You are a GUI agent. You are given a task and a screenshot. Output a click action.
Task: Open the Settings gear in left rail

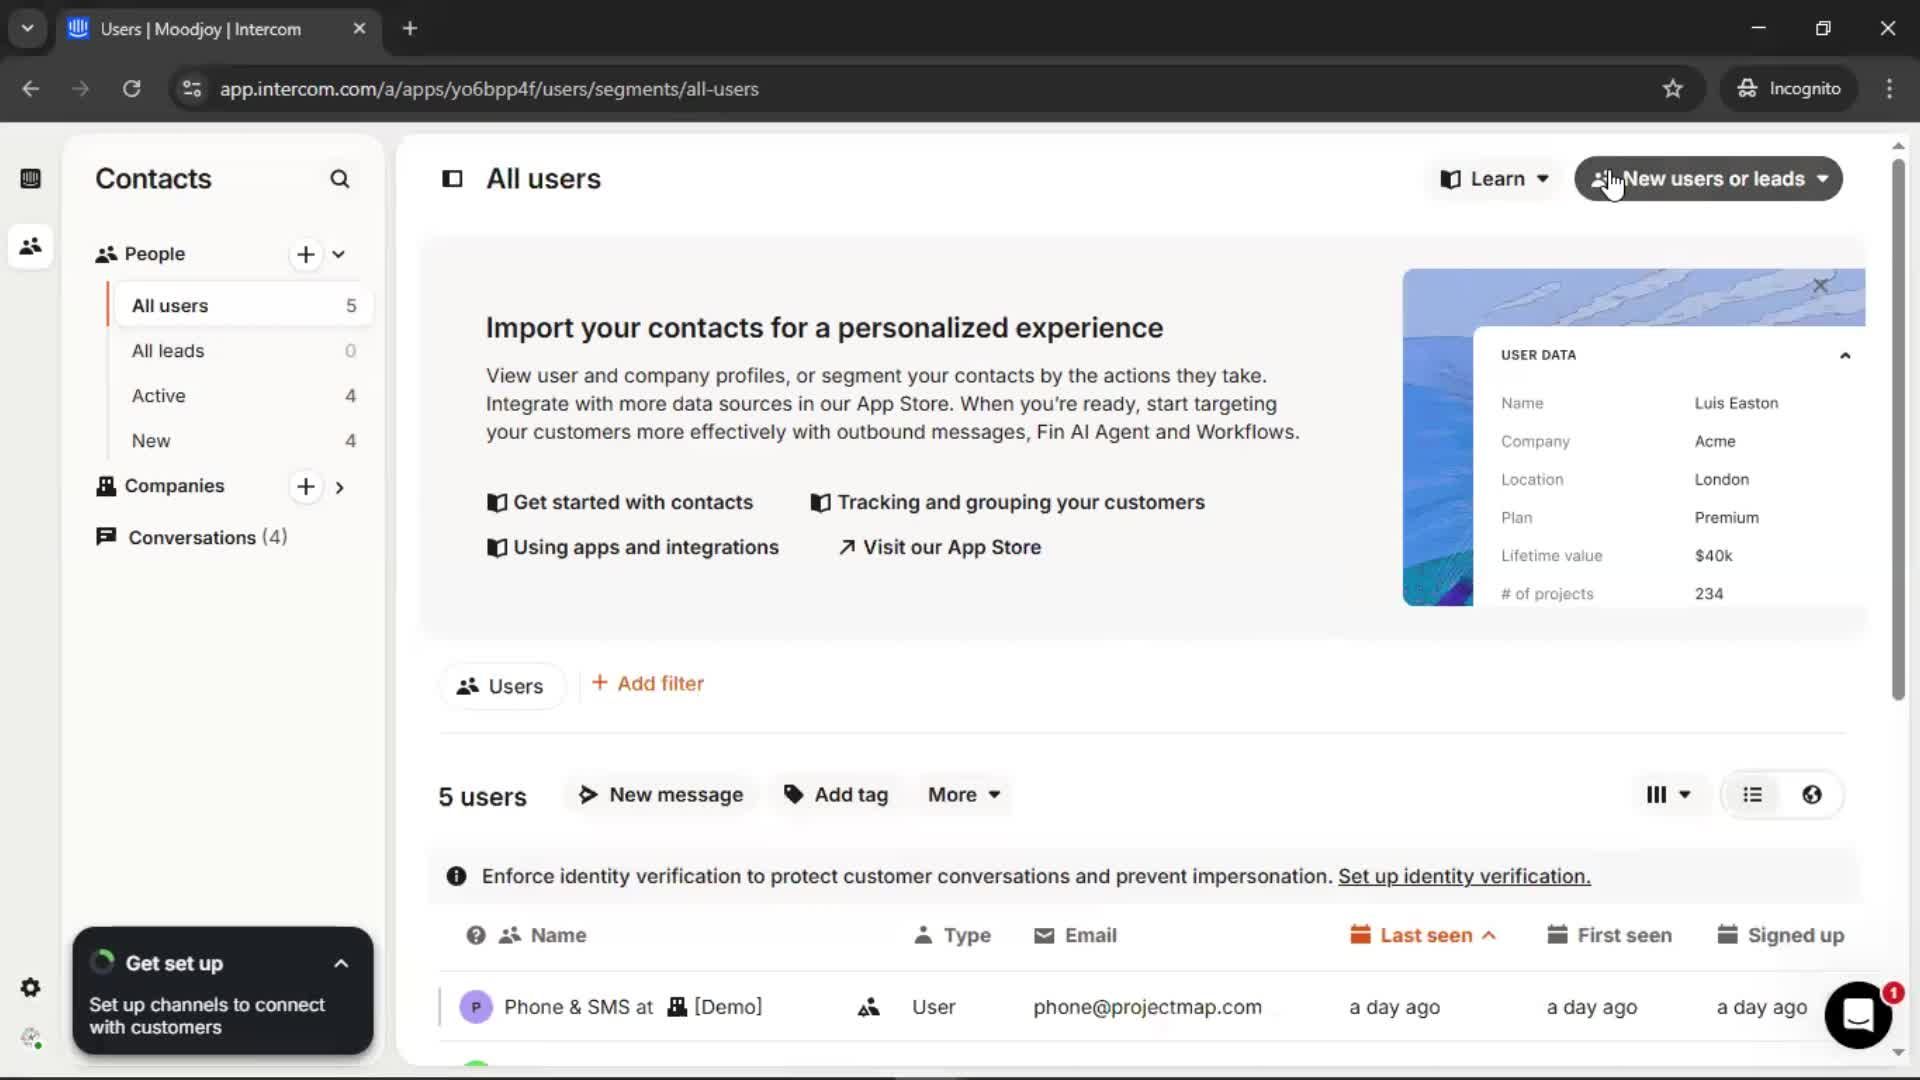pos(30,988)
